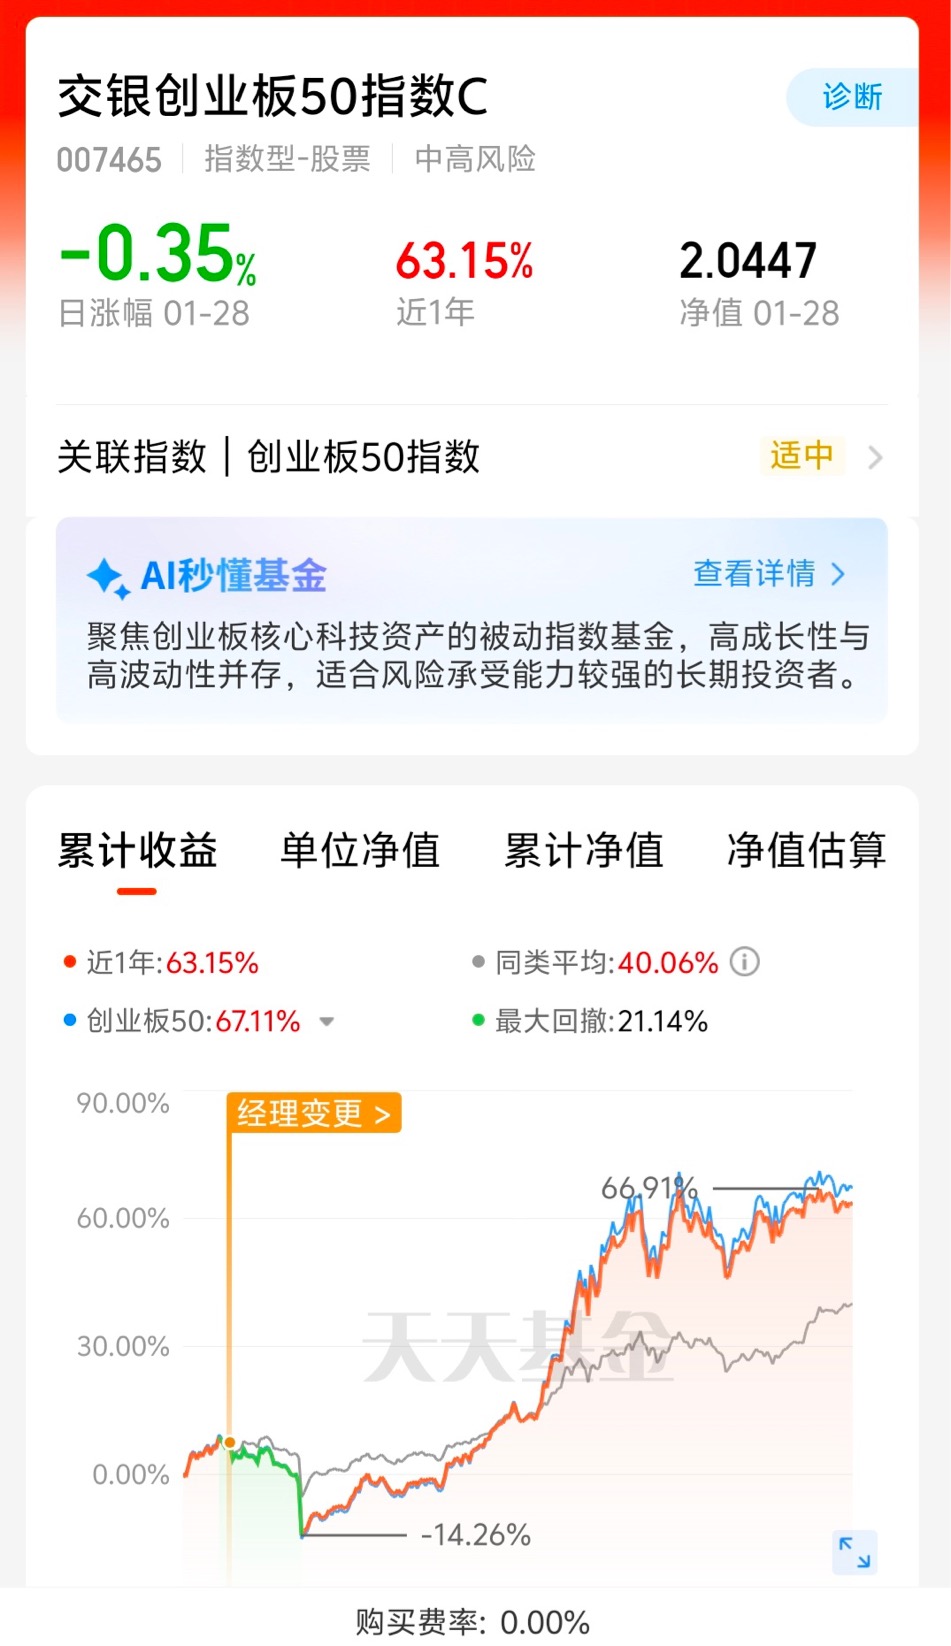Open 查看详情 link in AI card
This screenshot has width=951, height=1646.
pyautogui.click(x=770, y=574)
